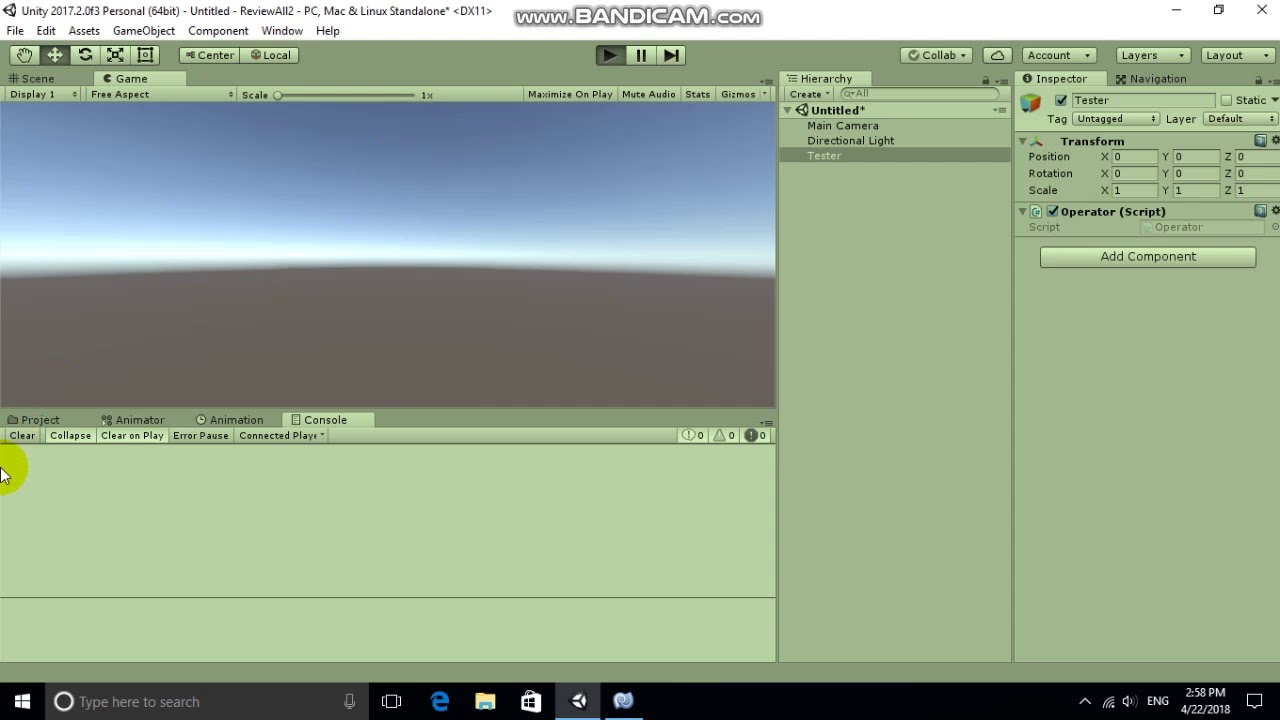The width and height of the screenshot is (1280, 720).
Task: Click the Console Clear button
Action: [x=22, y=435]
